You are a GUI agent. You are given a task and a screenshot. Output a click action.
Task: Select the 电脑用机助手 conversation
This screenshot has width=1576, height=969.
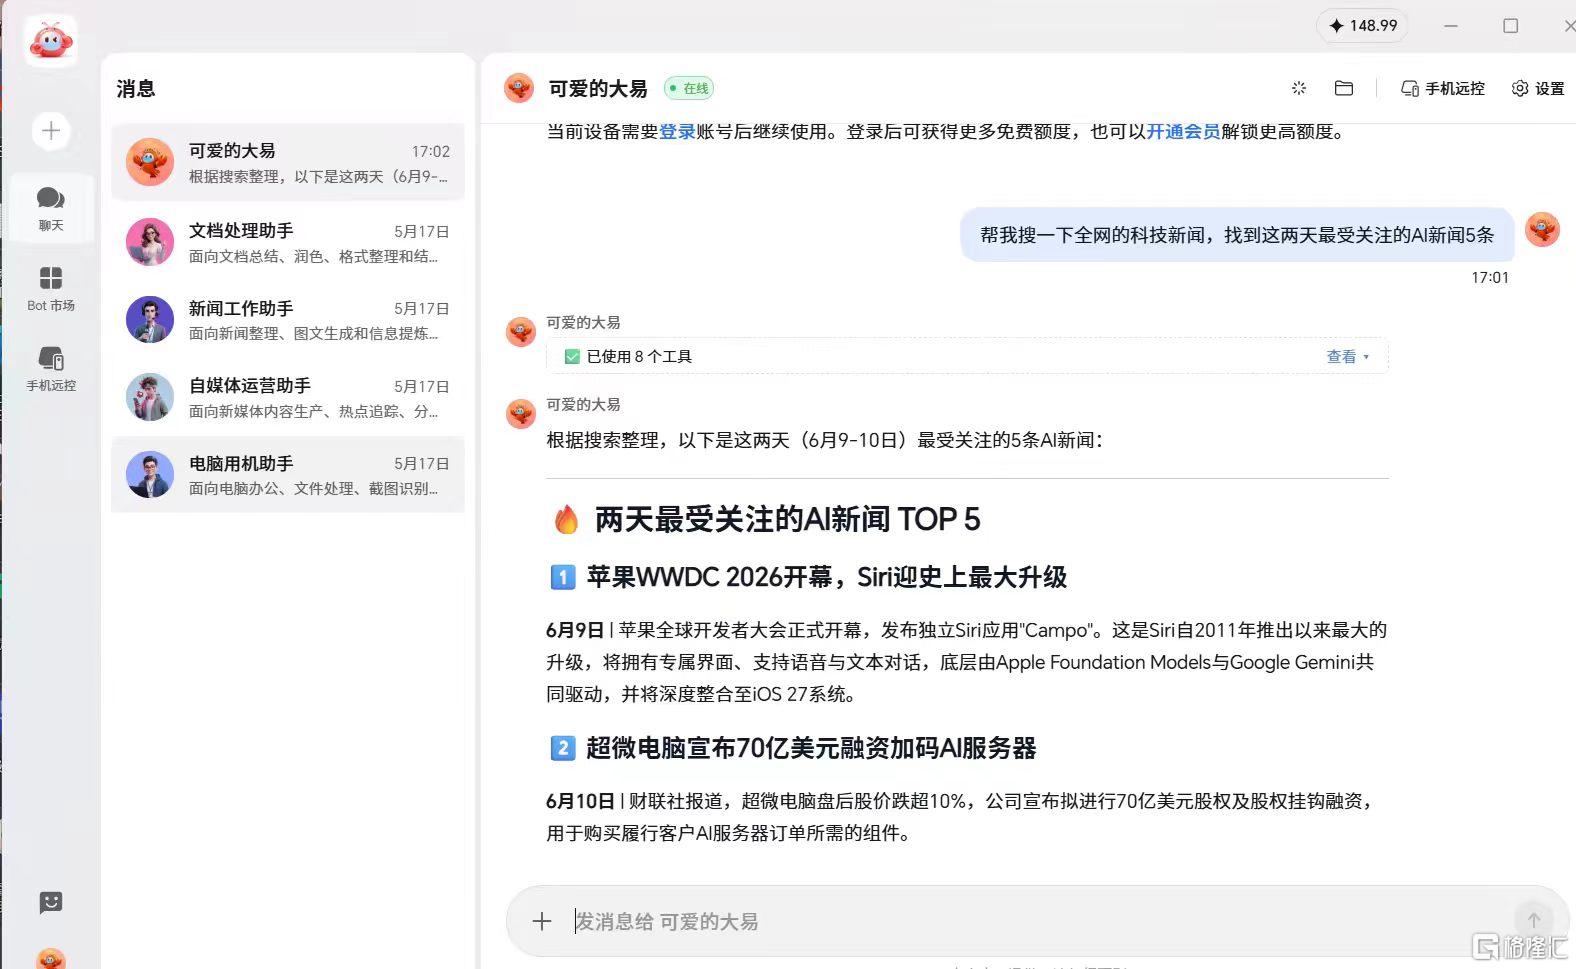point(288,474)
